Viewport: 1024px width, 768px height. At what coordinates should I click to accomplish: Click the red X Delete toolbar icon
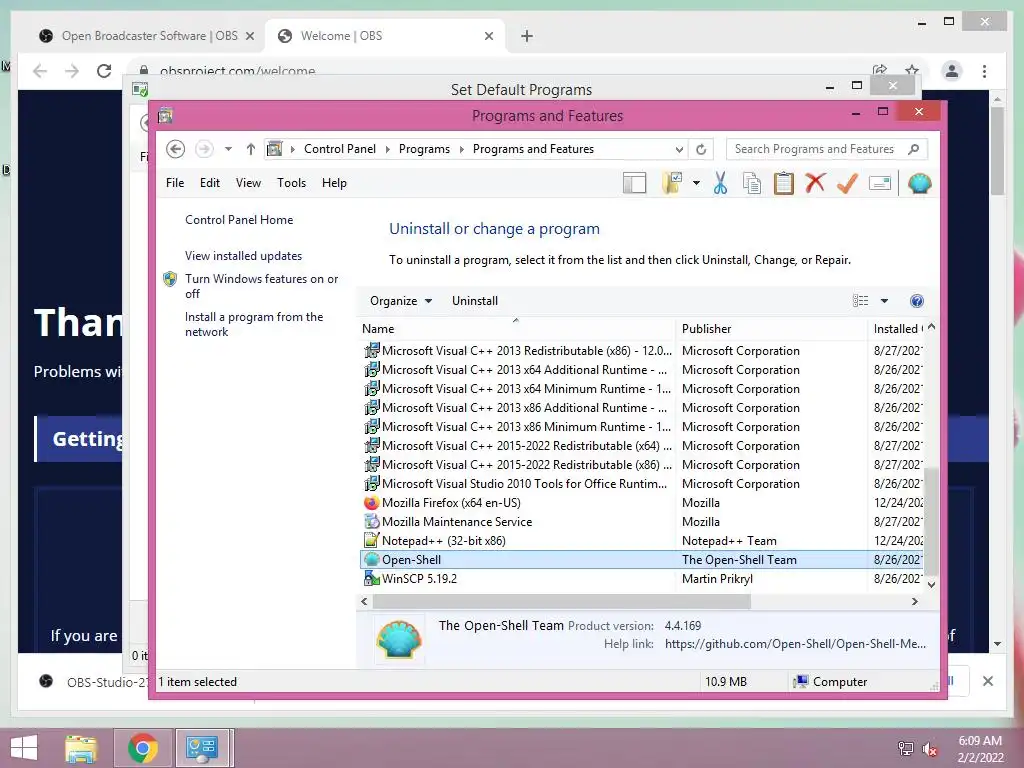815,183
